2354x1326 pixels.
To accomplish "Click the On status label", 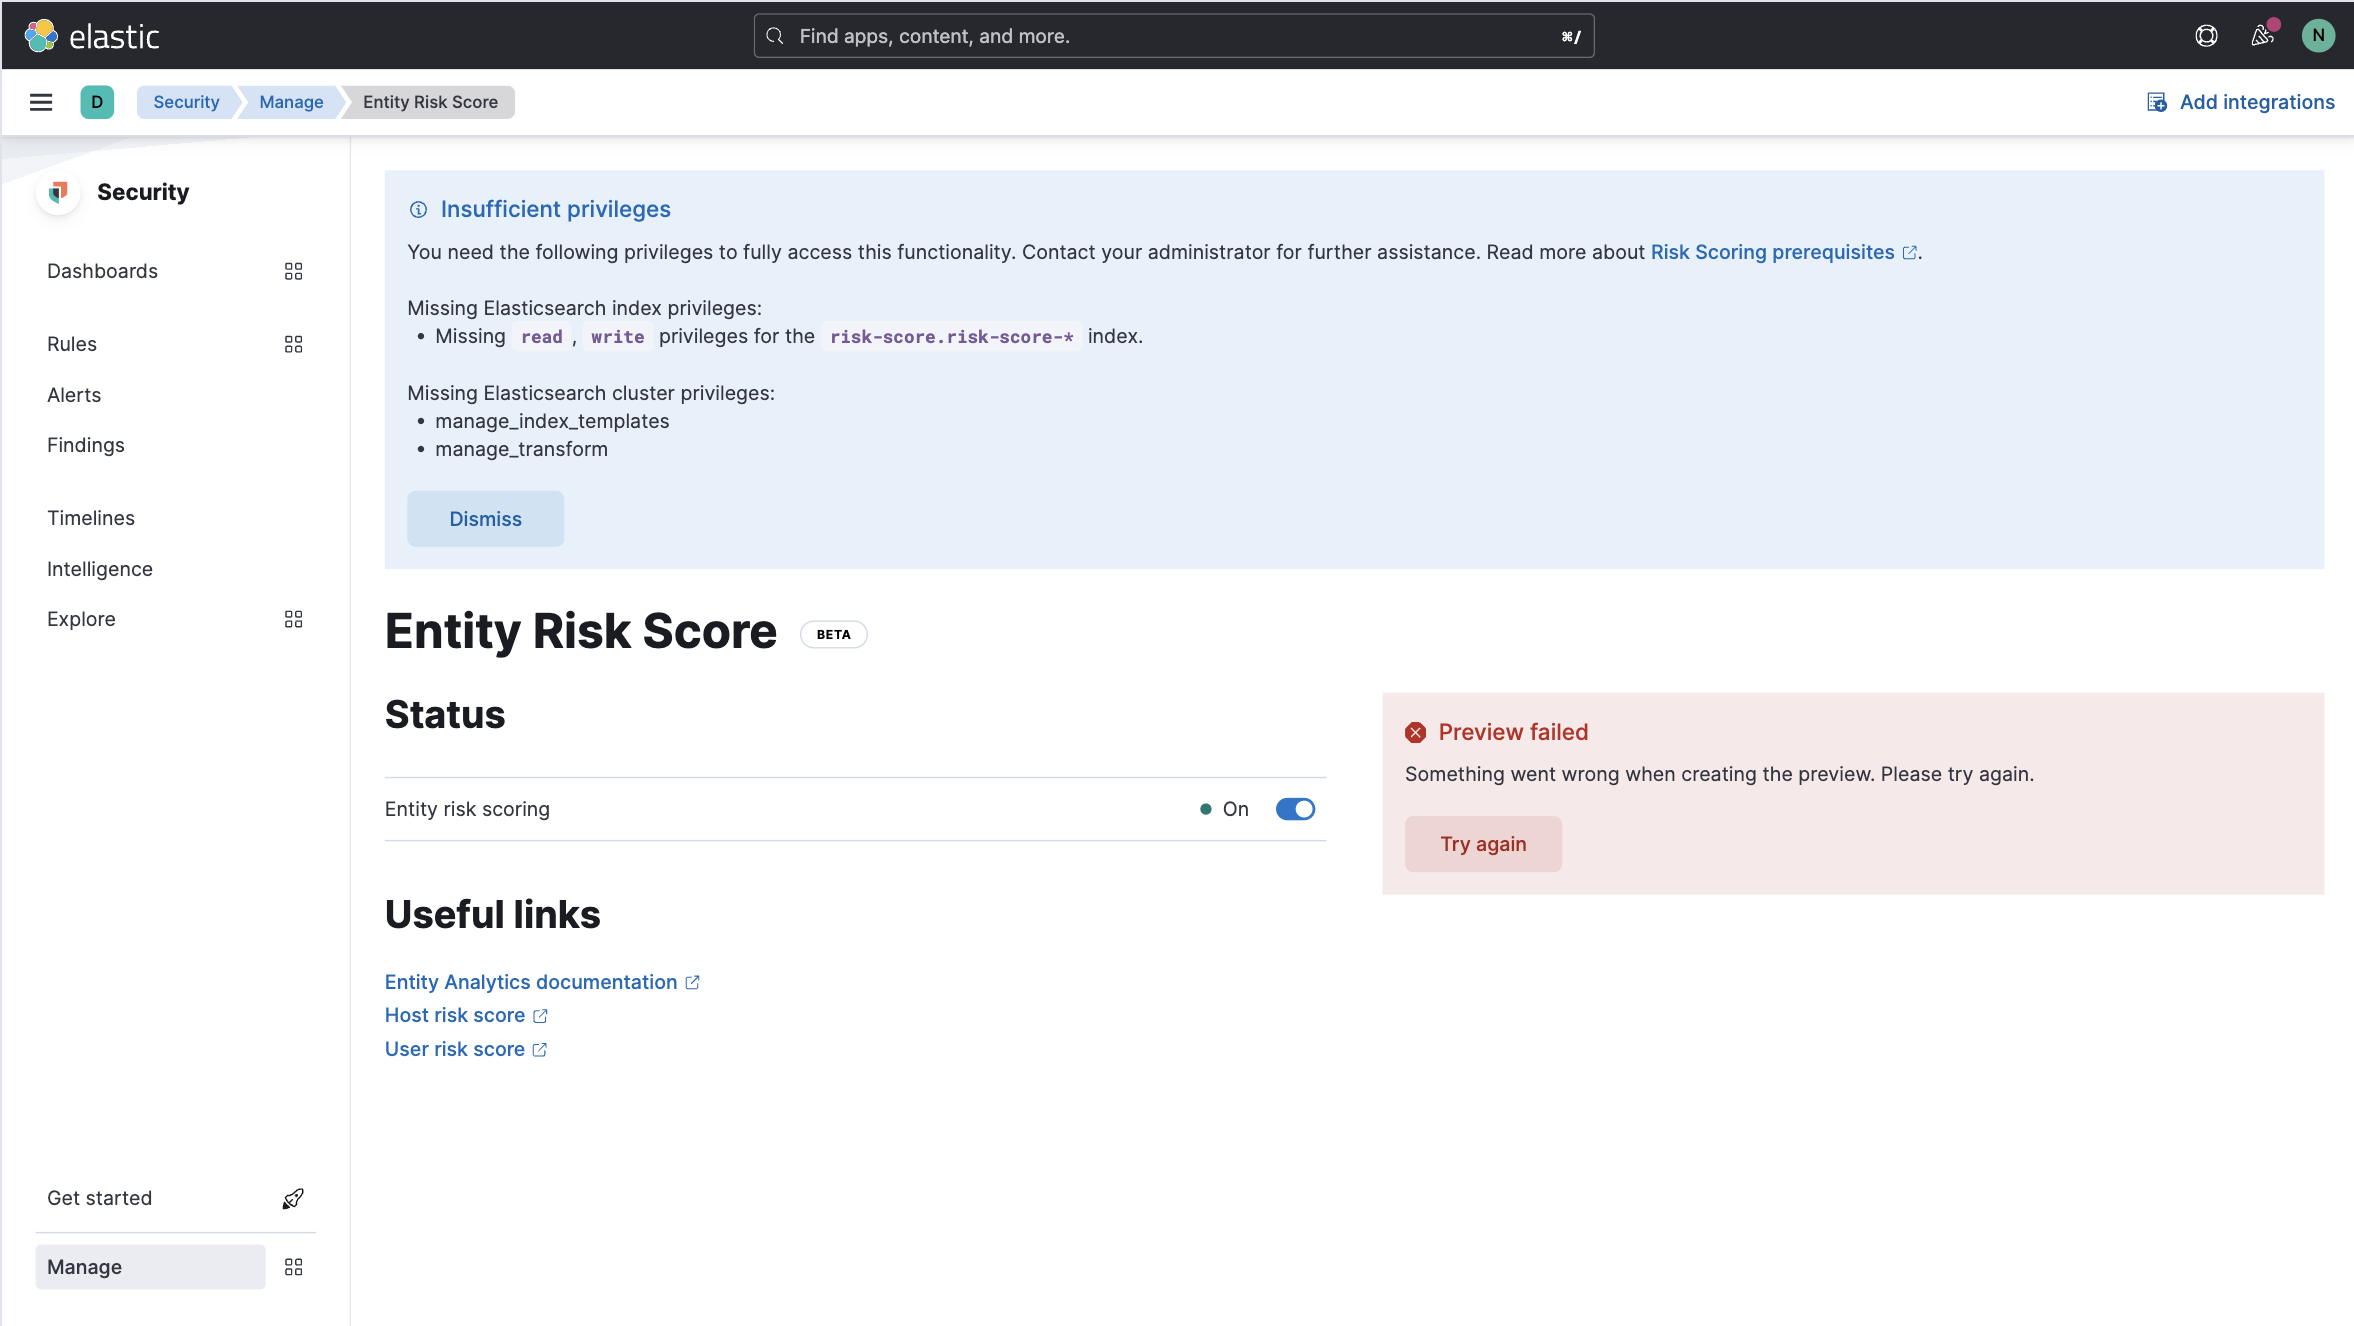I will pyautogui.click(x=1235, y=809).
